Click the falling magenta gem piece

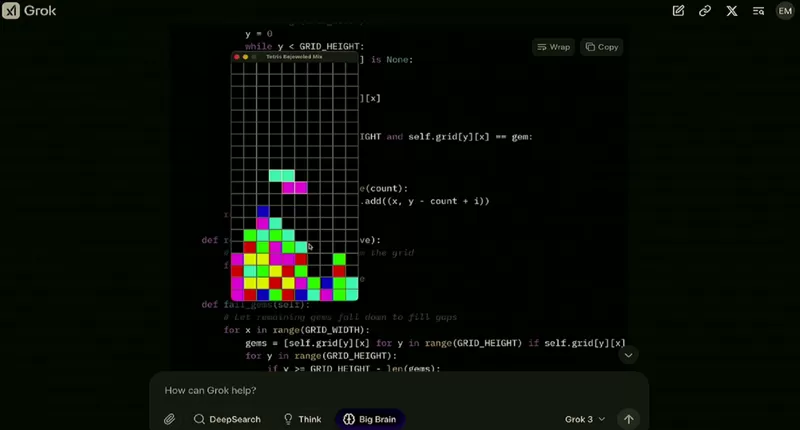(294, 188)
